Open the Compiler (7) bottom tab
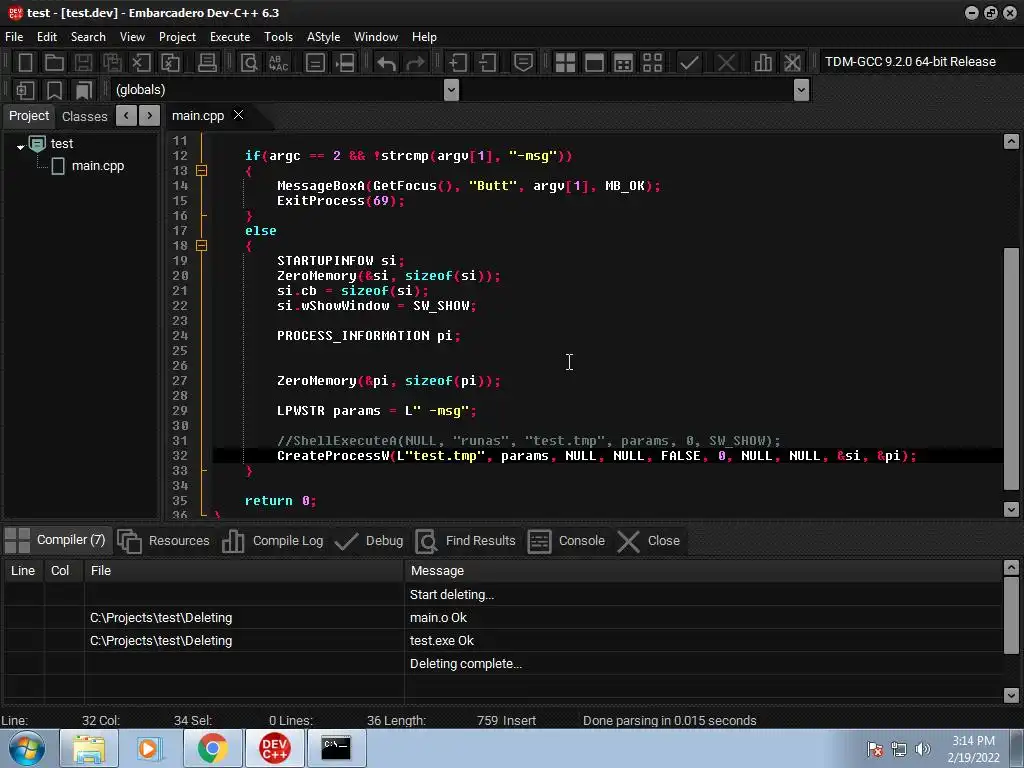Viewport: 1024px width, 768px height. [57, 540]
